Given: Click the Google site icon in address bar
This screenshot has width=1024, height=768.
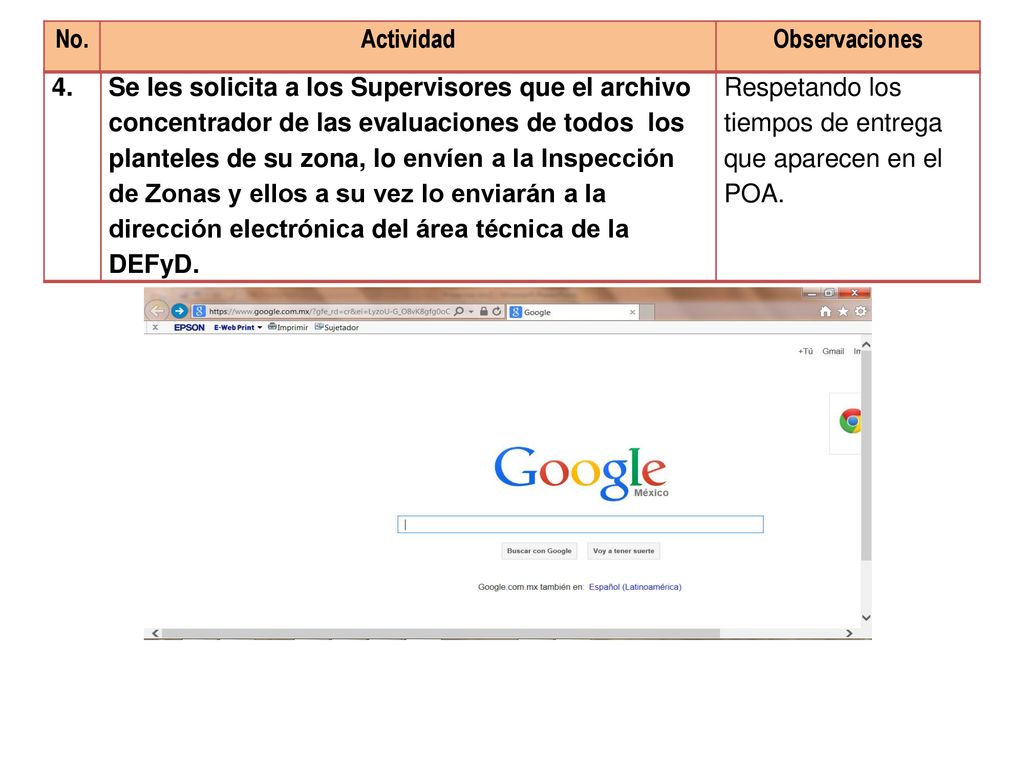Looking at the screenshot, I should 199,312.
